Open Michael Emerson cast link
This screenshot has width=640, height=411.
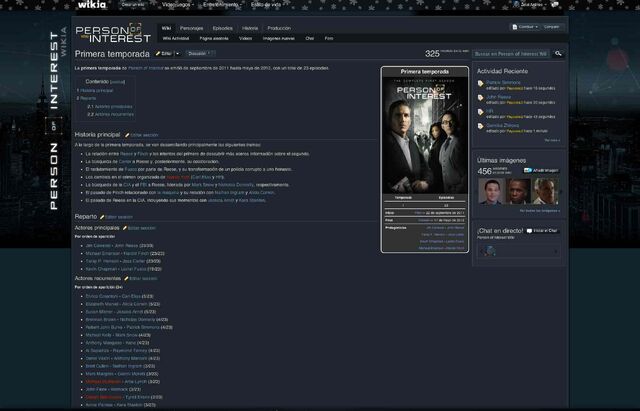pos(103,254)
